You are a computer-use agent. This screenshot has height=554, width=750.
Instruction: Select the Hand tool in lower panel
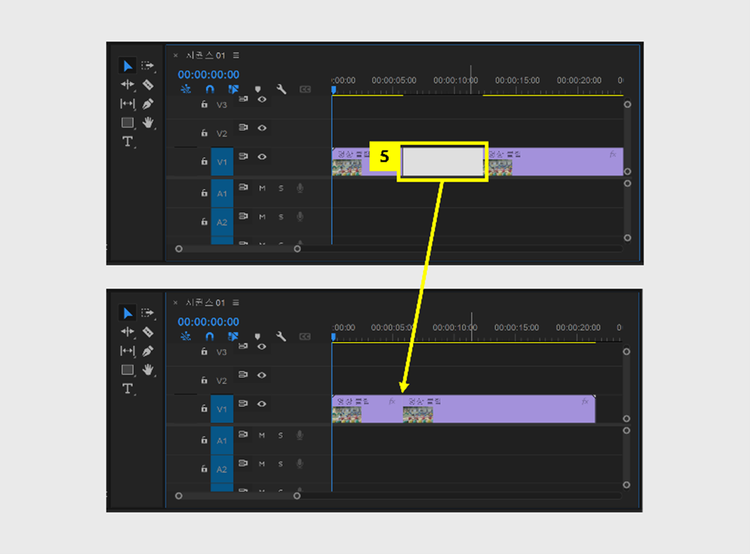coord(148,369)
